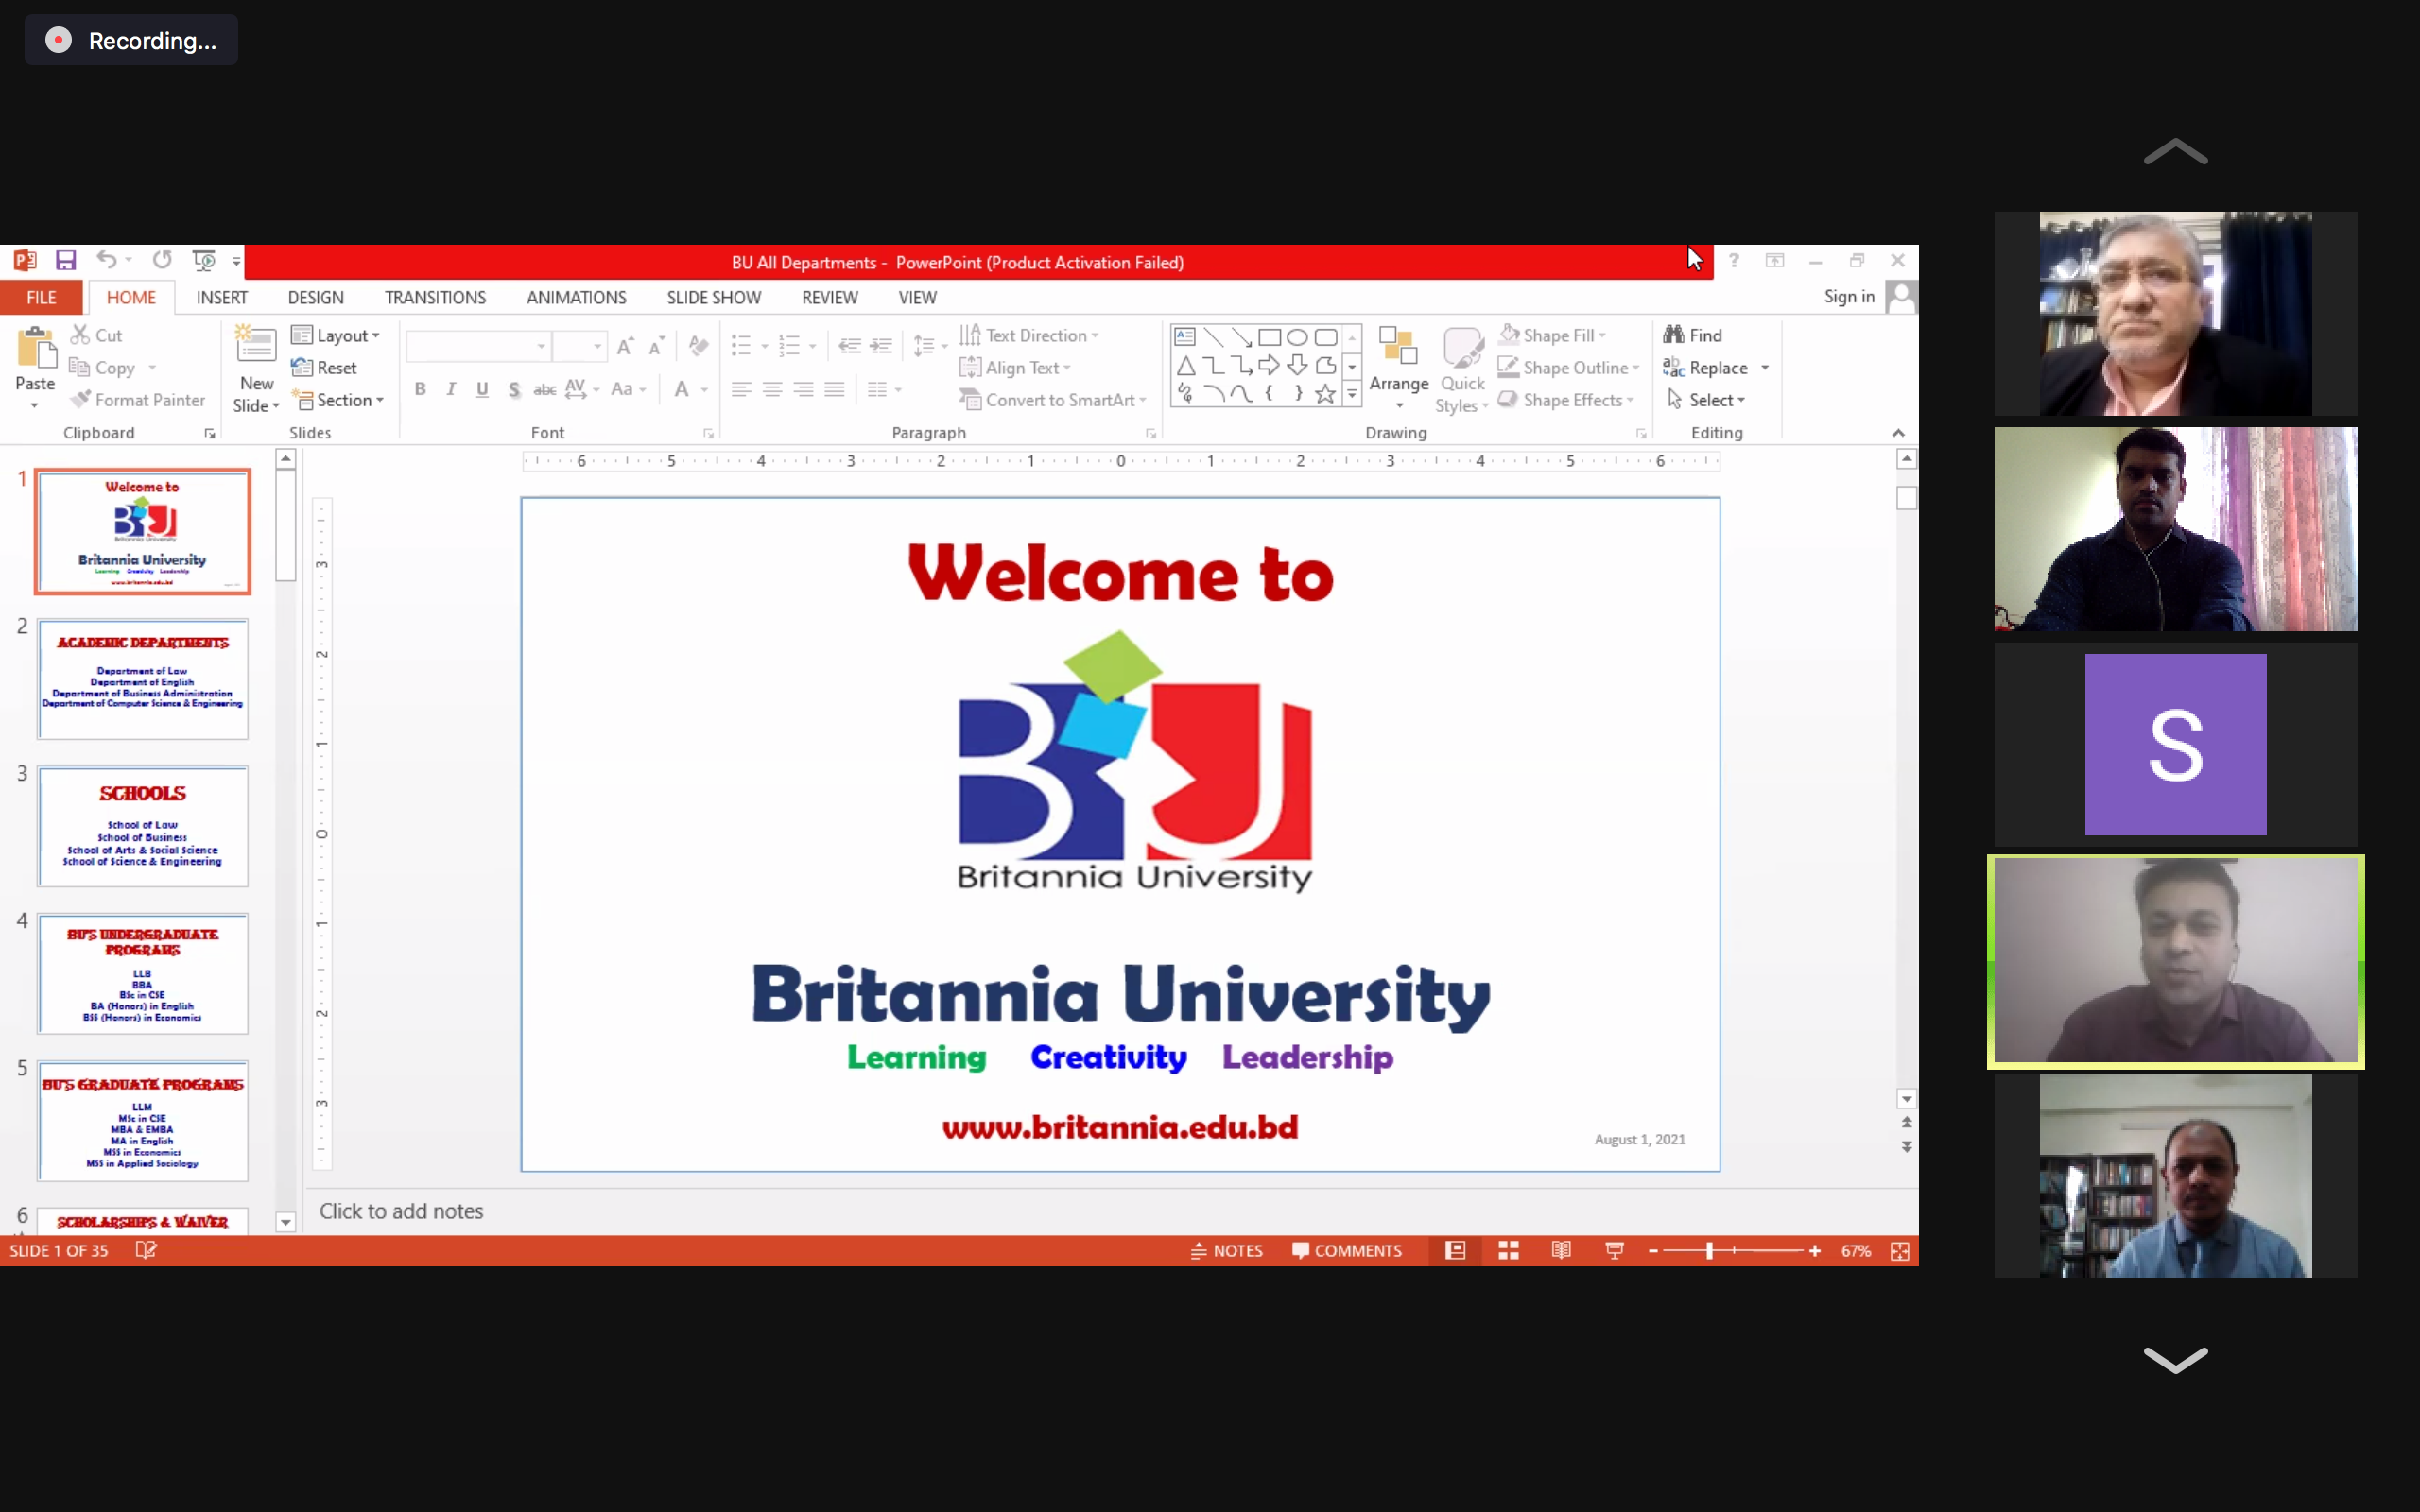Screen dimensions: 2420x1512
Task: Expand the shapes gallery More arrow
Action: pos(1352,394)
